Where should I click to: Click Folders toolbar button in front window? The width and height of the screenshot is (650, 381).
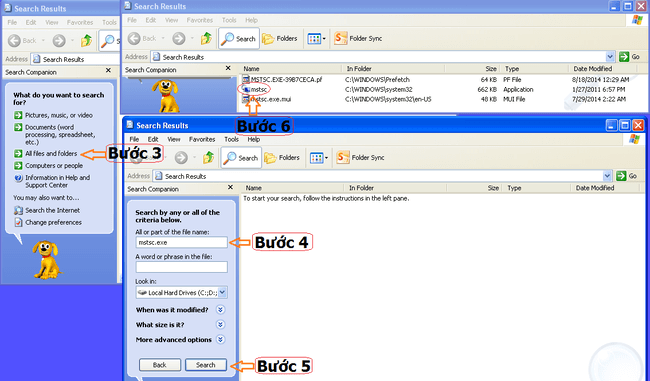282,158
